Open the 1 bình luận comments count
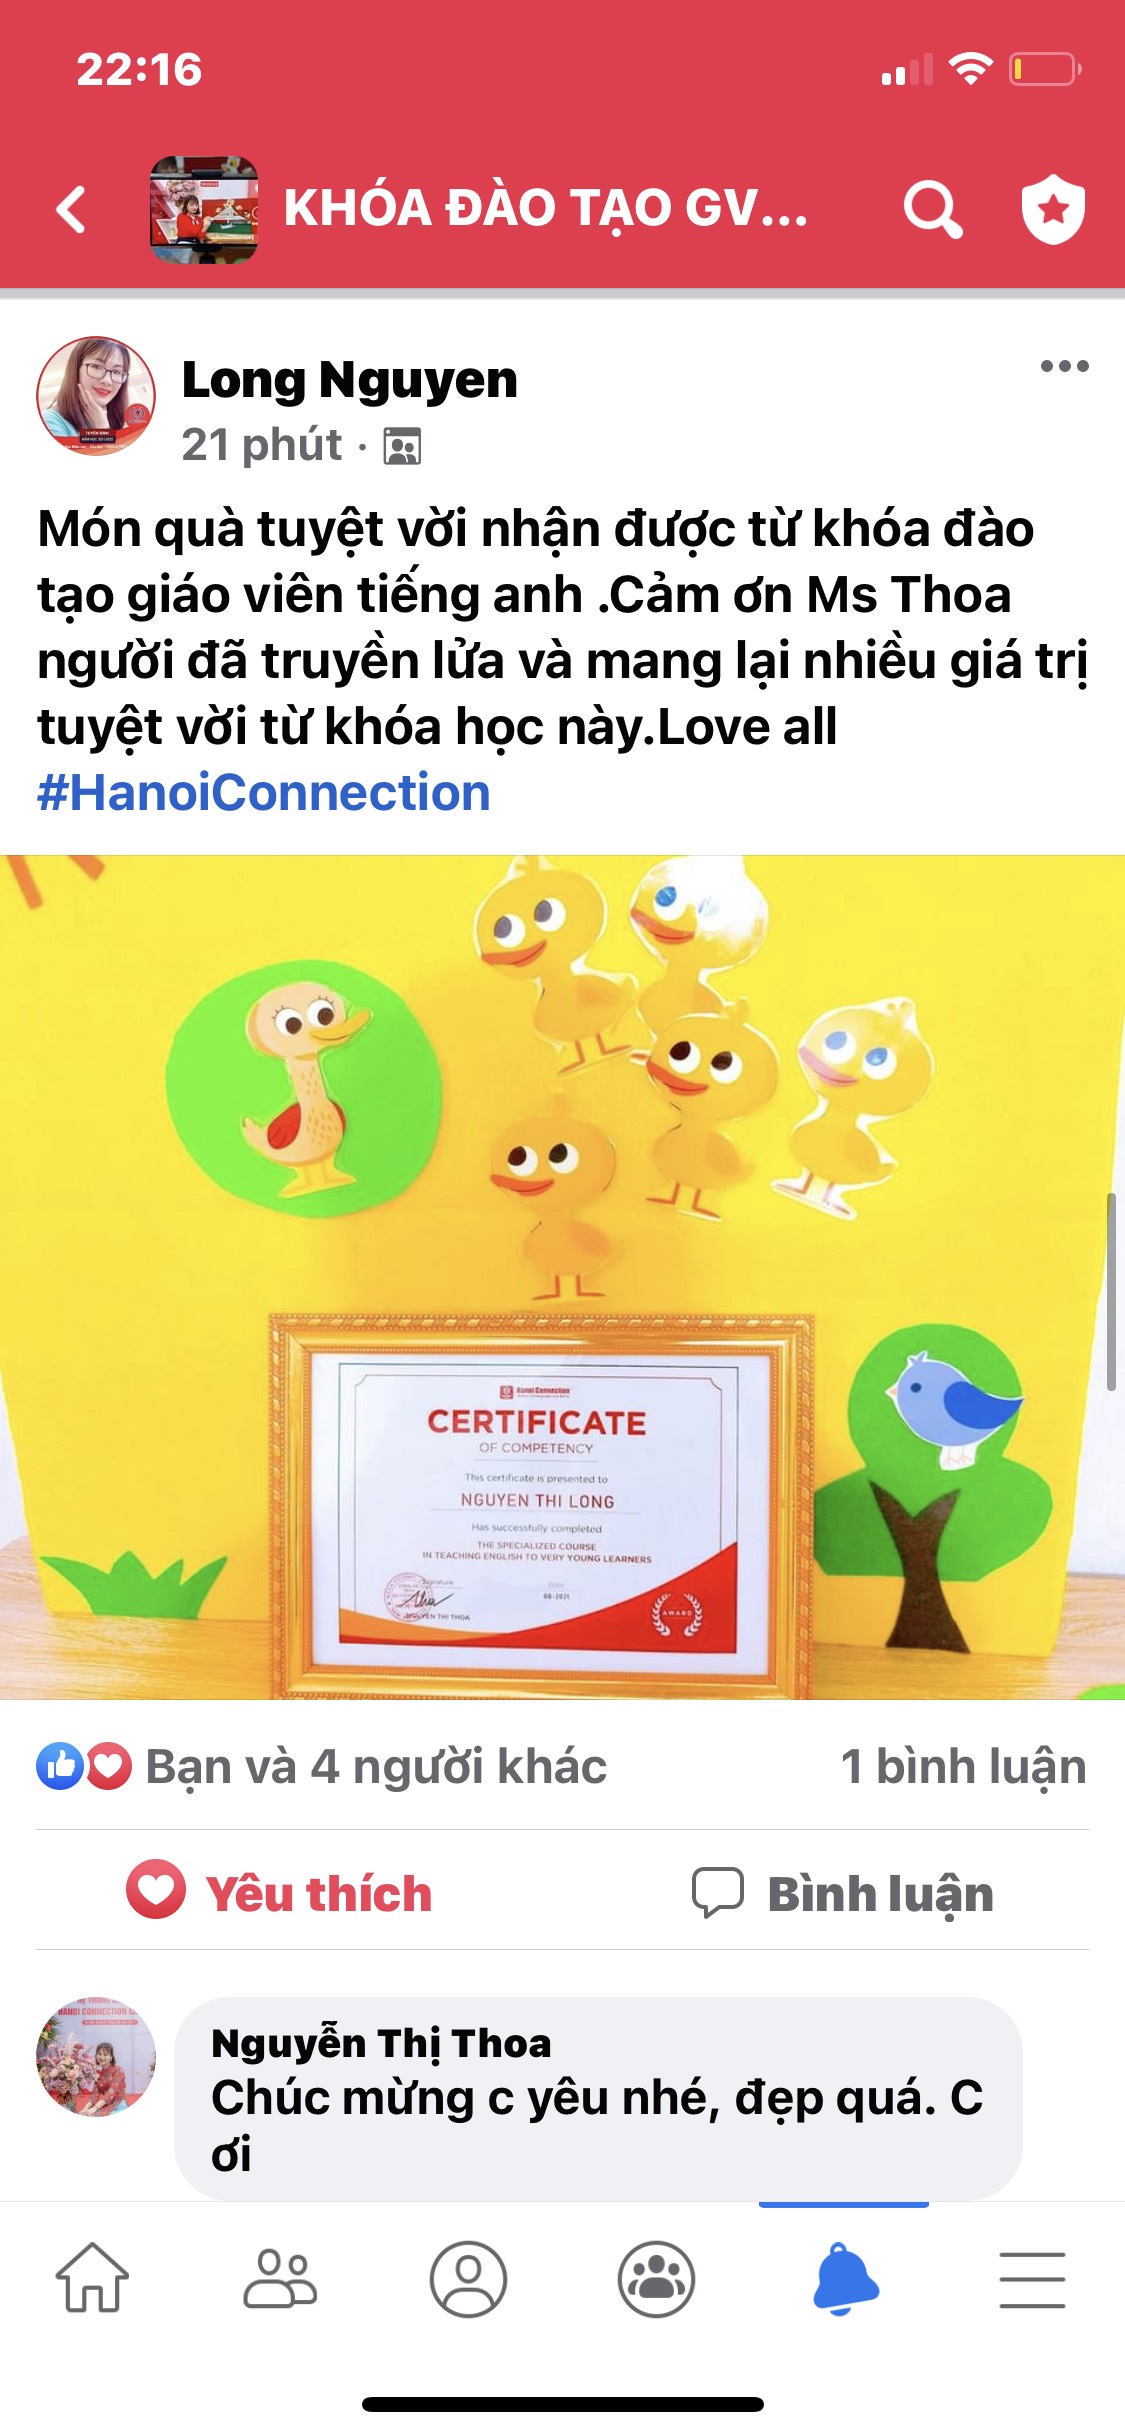This screenshot has height=2436, width=1125. coord(964,1766)
